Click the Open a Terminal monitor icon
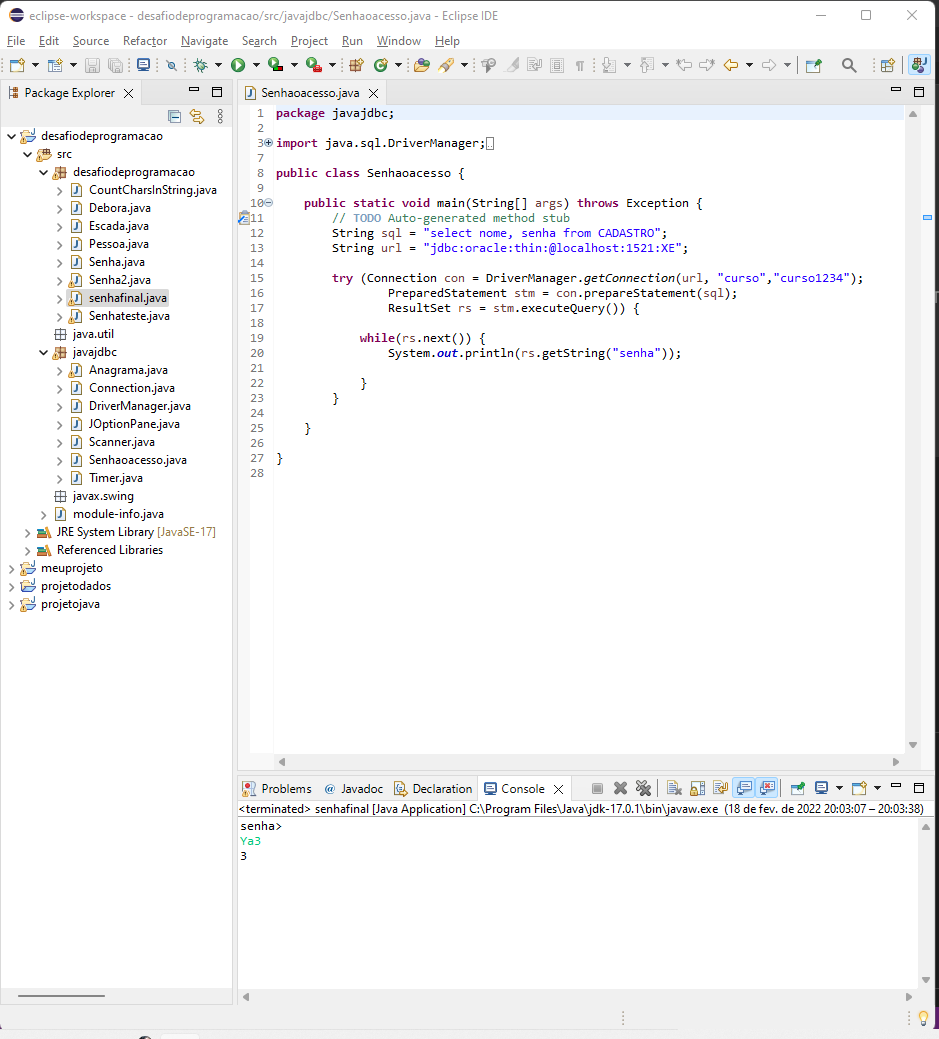The height and width of the screenshot is (1039, 939). [143, 65]
